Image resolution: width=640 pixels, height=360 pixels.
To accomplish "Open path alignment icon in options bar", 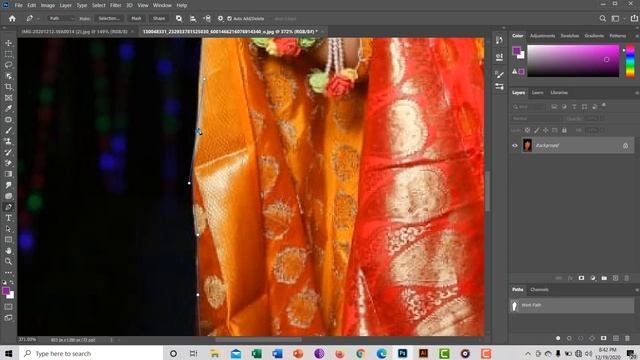I will point(193,18).
